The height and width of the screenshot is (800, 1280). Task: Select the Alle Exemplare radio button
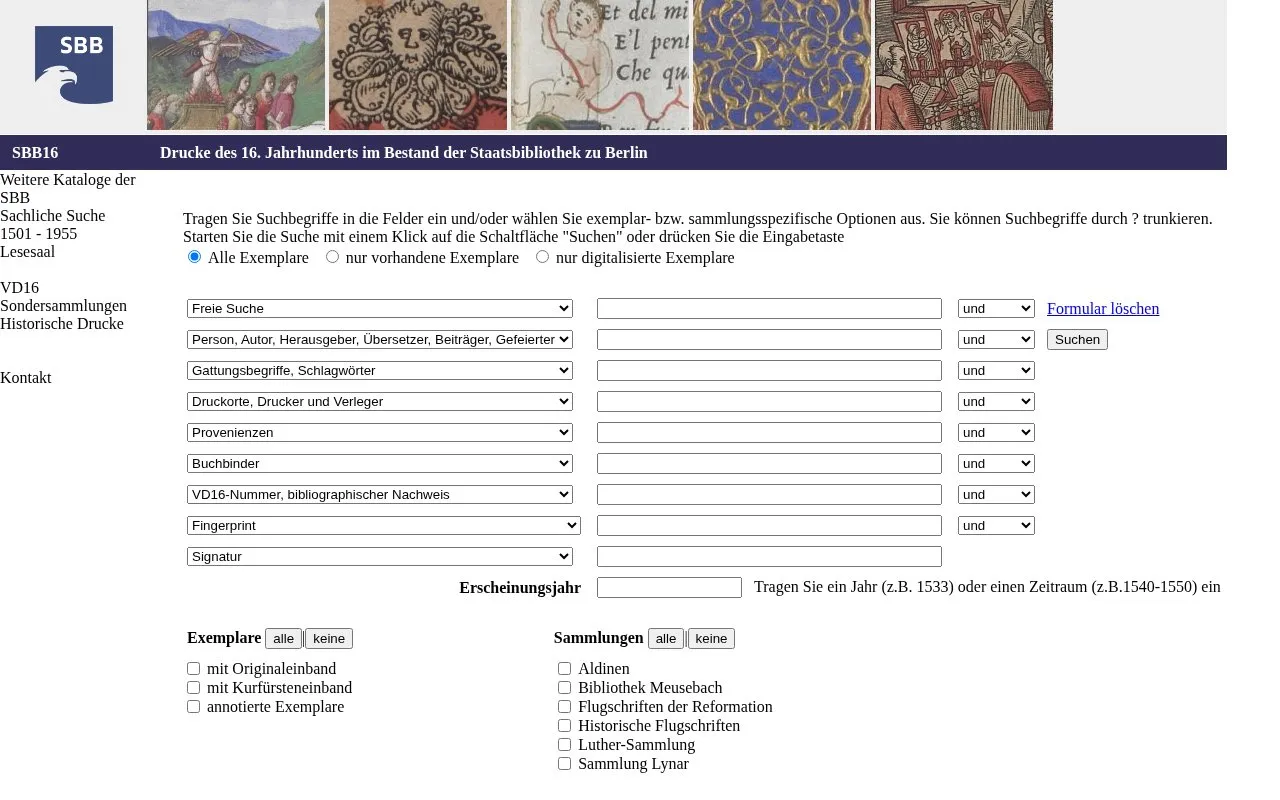195,257
